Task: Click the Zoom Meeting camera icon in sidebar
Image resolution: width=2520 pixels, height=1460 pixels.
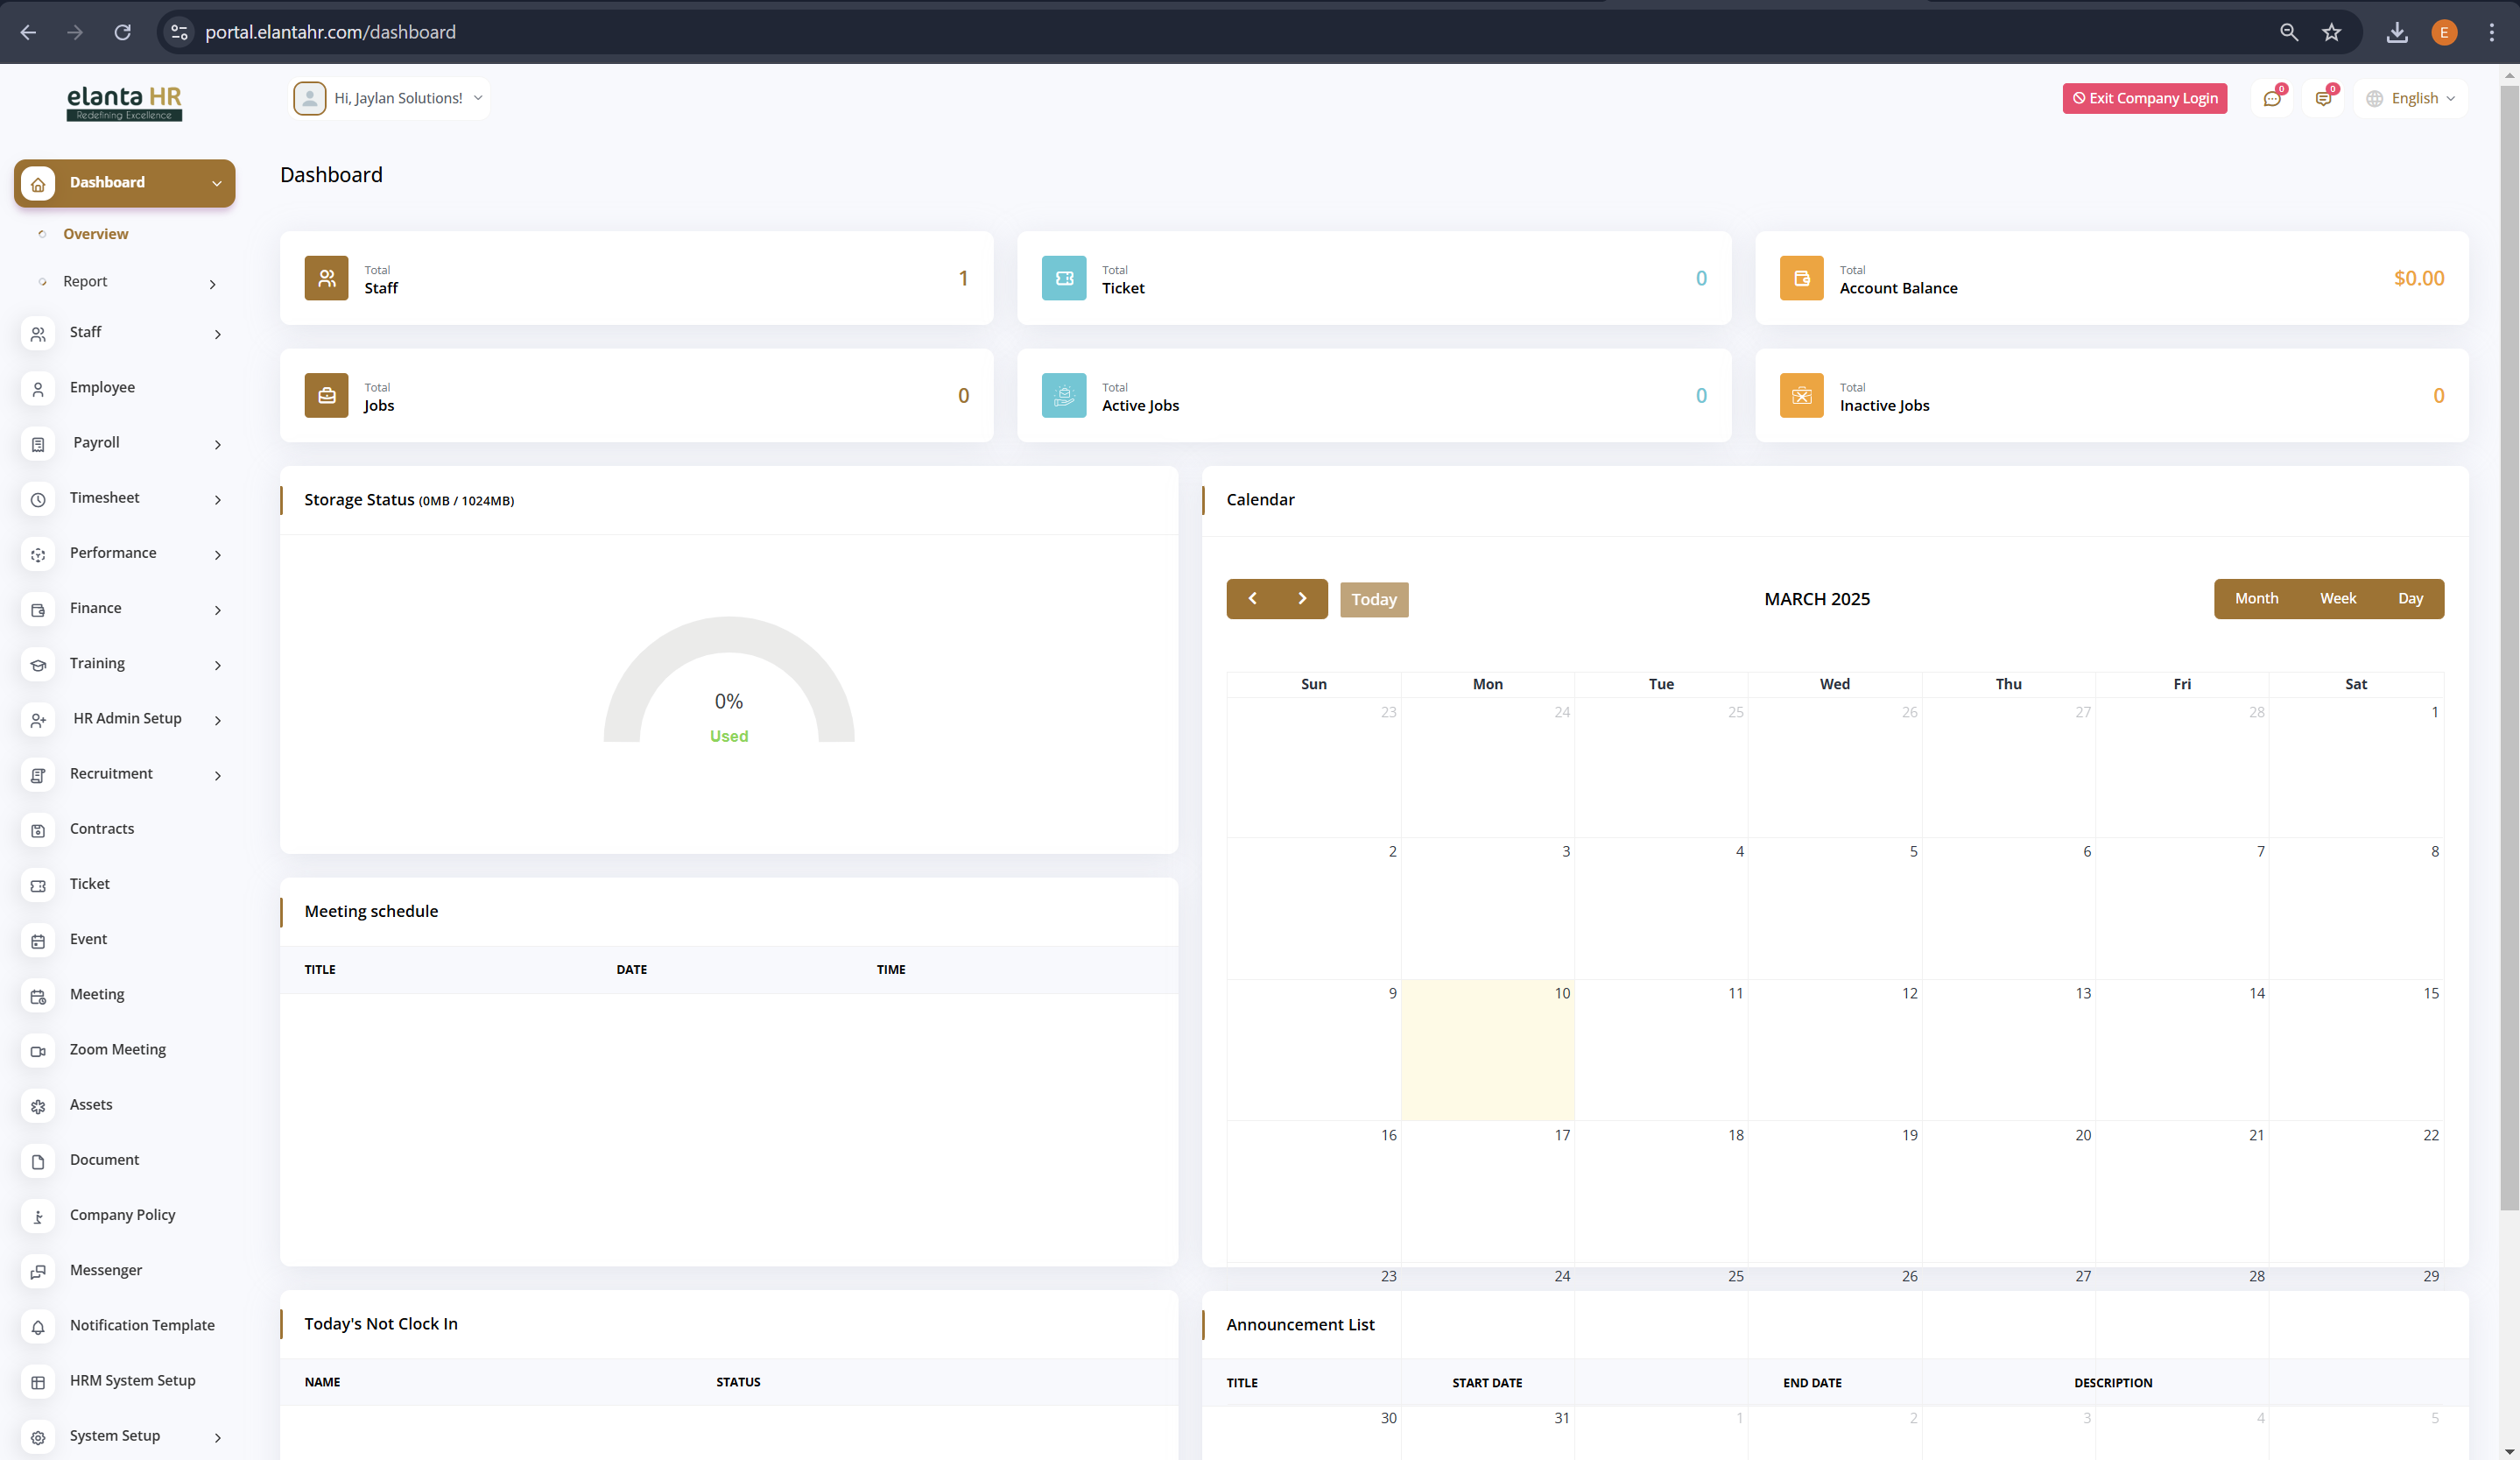Action: click(38, 1050)
